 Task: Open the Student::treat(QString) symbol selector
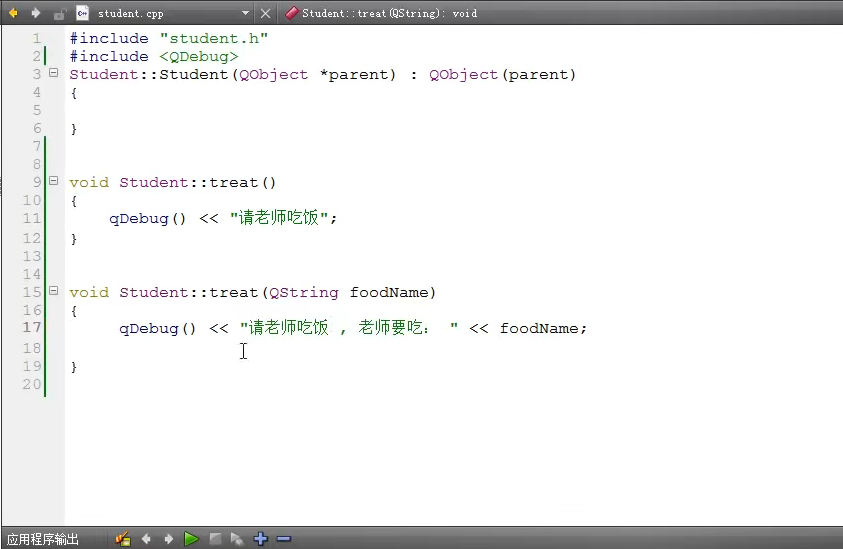click(389, 13)
